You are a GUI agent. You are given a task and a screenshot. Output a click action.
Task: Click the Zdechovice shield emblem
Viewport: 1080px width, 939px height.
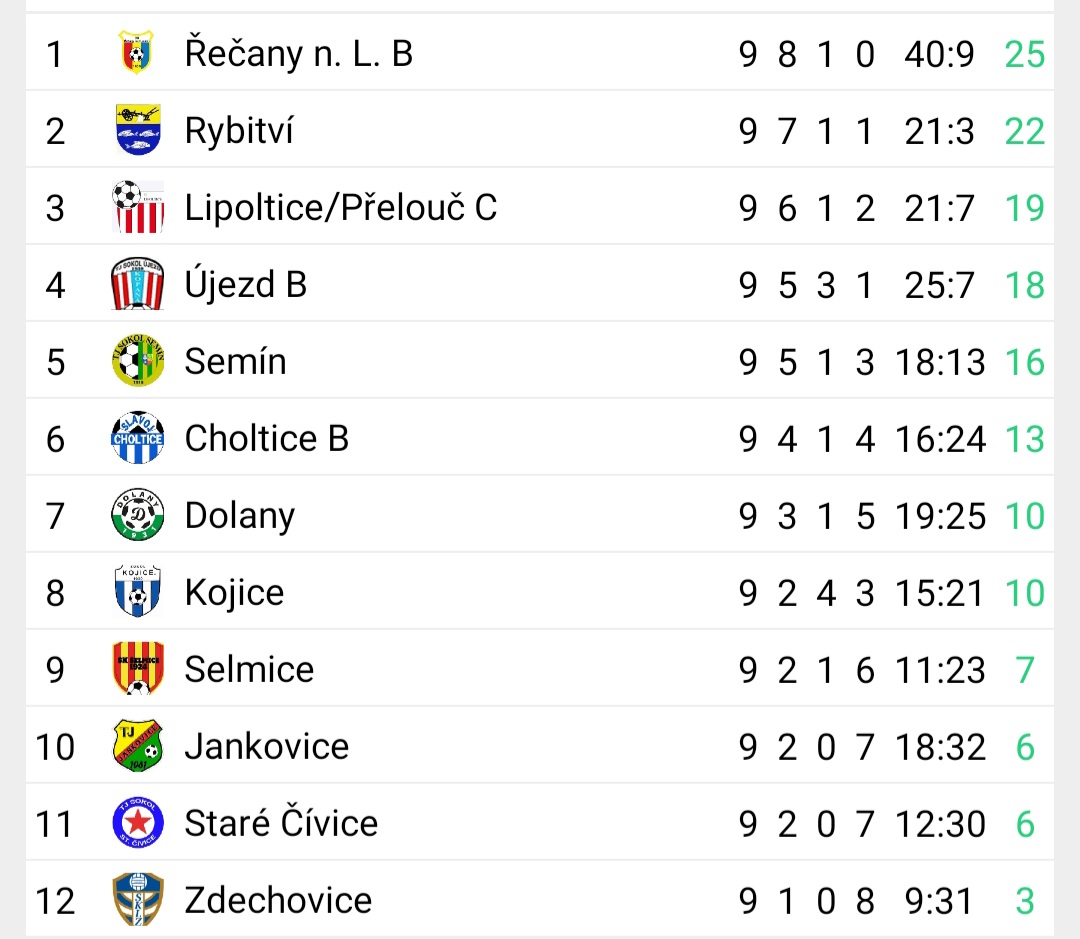tap(138, 900)
